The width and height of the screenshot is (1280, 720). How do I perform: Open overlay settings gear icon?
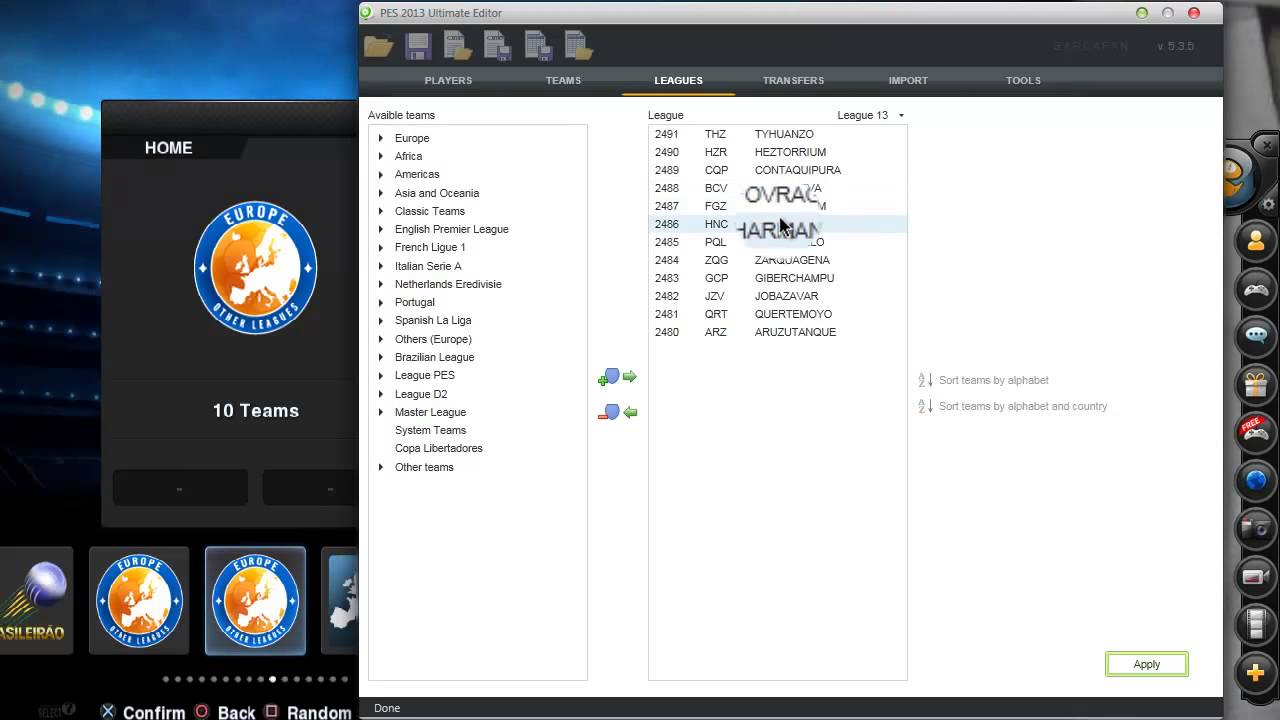[1269, 204]
